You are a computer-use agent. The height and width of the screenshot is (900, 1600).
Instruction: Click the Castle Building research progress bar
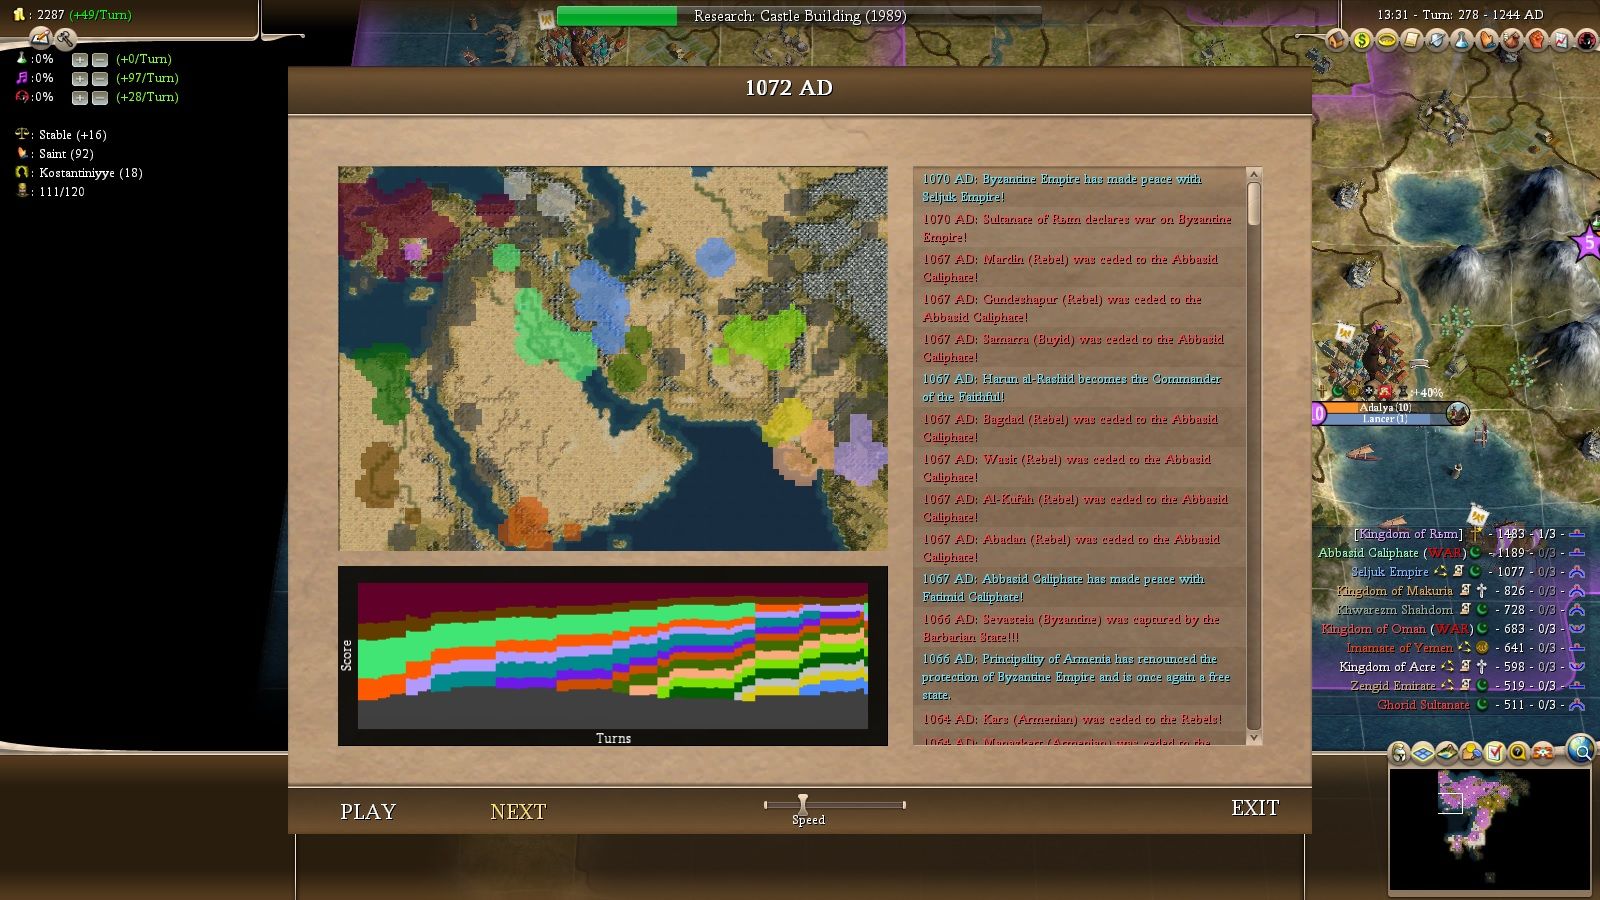799,16
